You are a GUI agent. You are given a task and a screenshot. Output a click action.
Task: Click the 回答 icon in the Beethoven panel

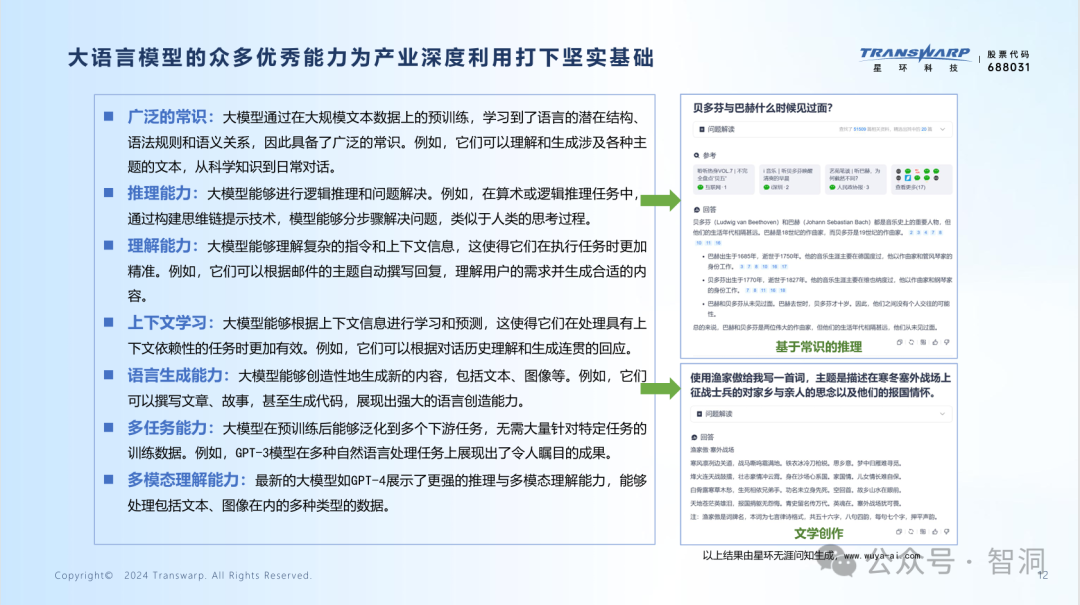click(x=696, y=209)
